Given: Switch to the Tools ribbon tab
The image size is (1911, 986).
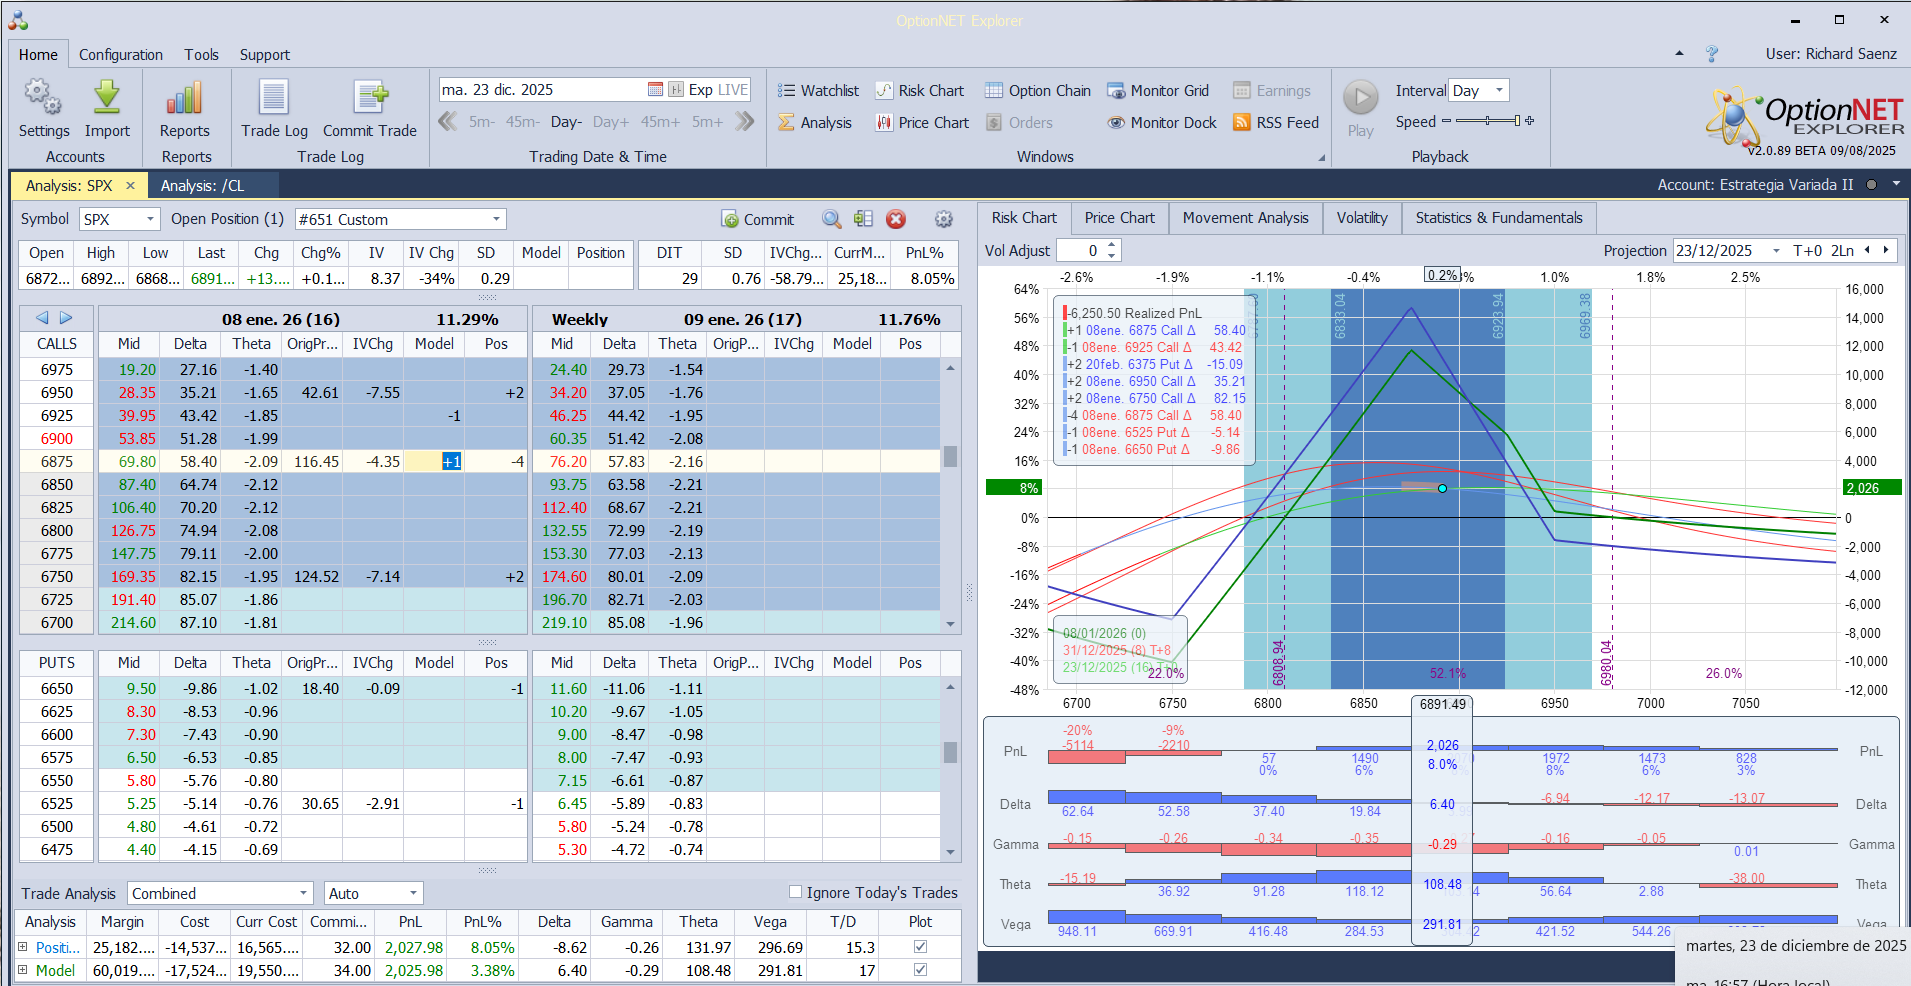Looking at the screenshot, I should (201, 55).
